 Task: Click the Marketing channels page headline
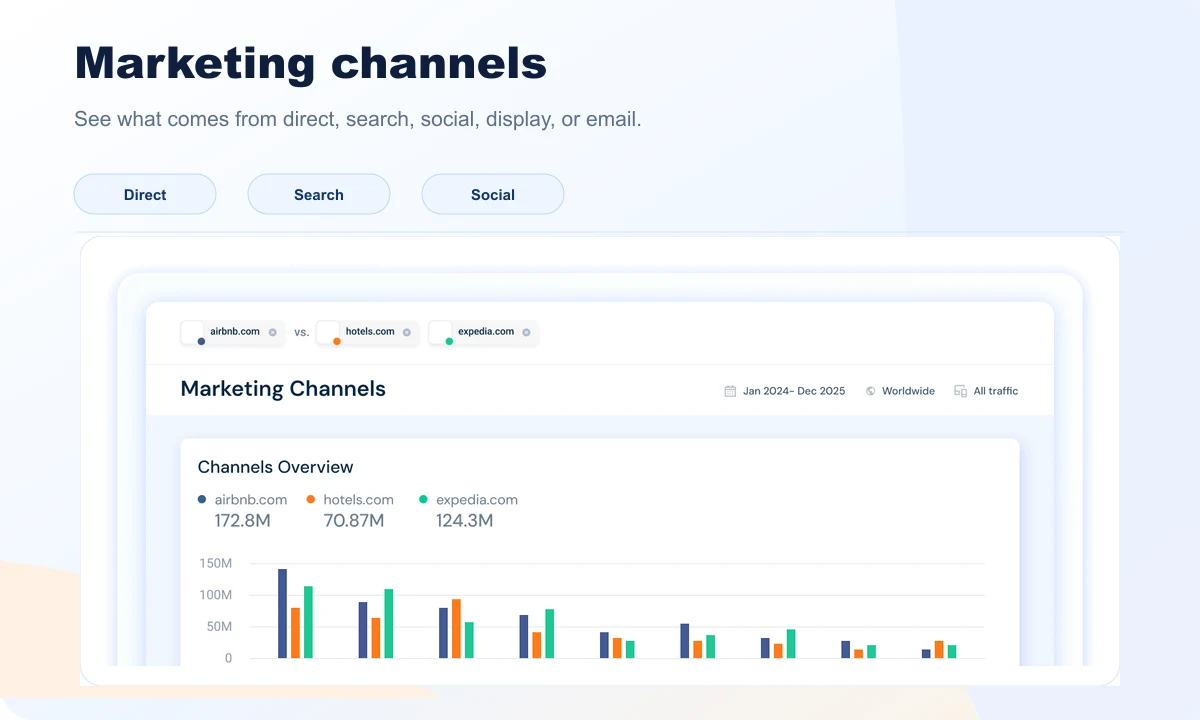coord(311,63)
